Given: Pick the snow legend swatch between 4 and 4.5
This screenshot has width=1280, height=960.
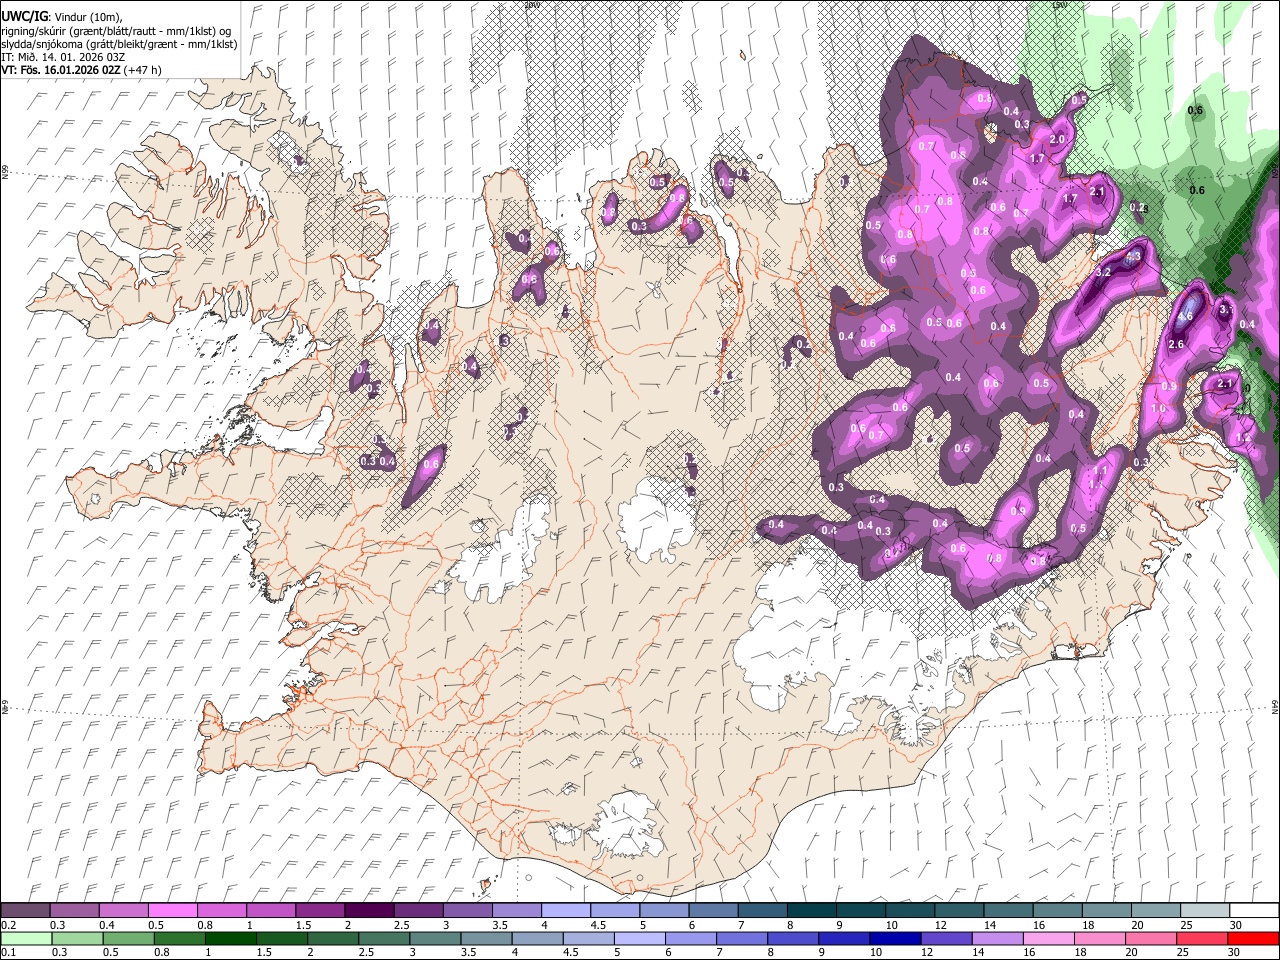Looking at the screenshot, I should [565, 910].
